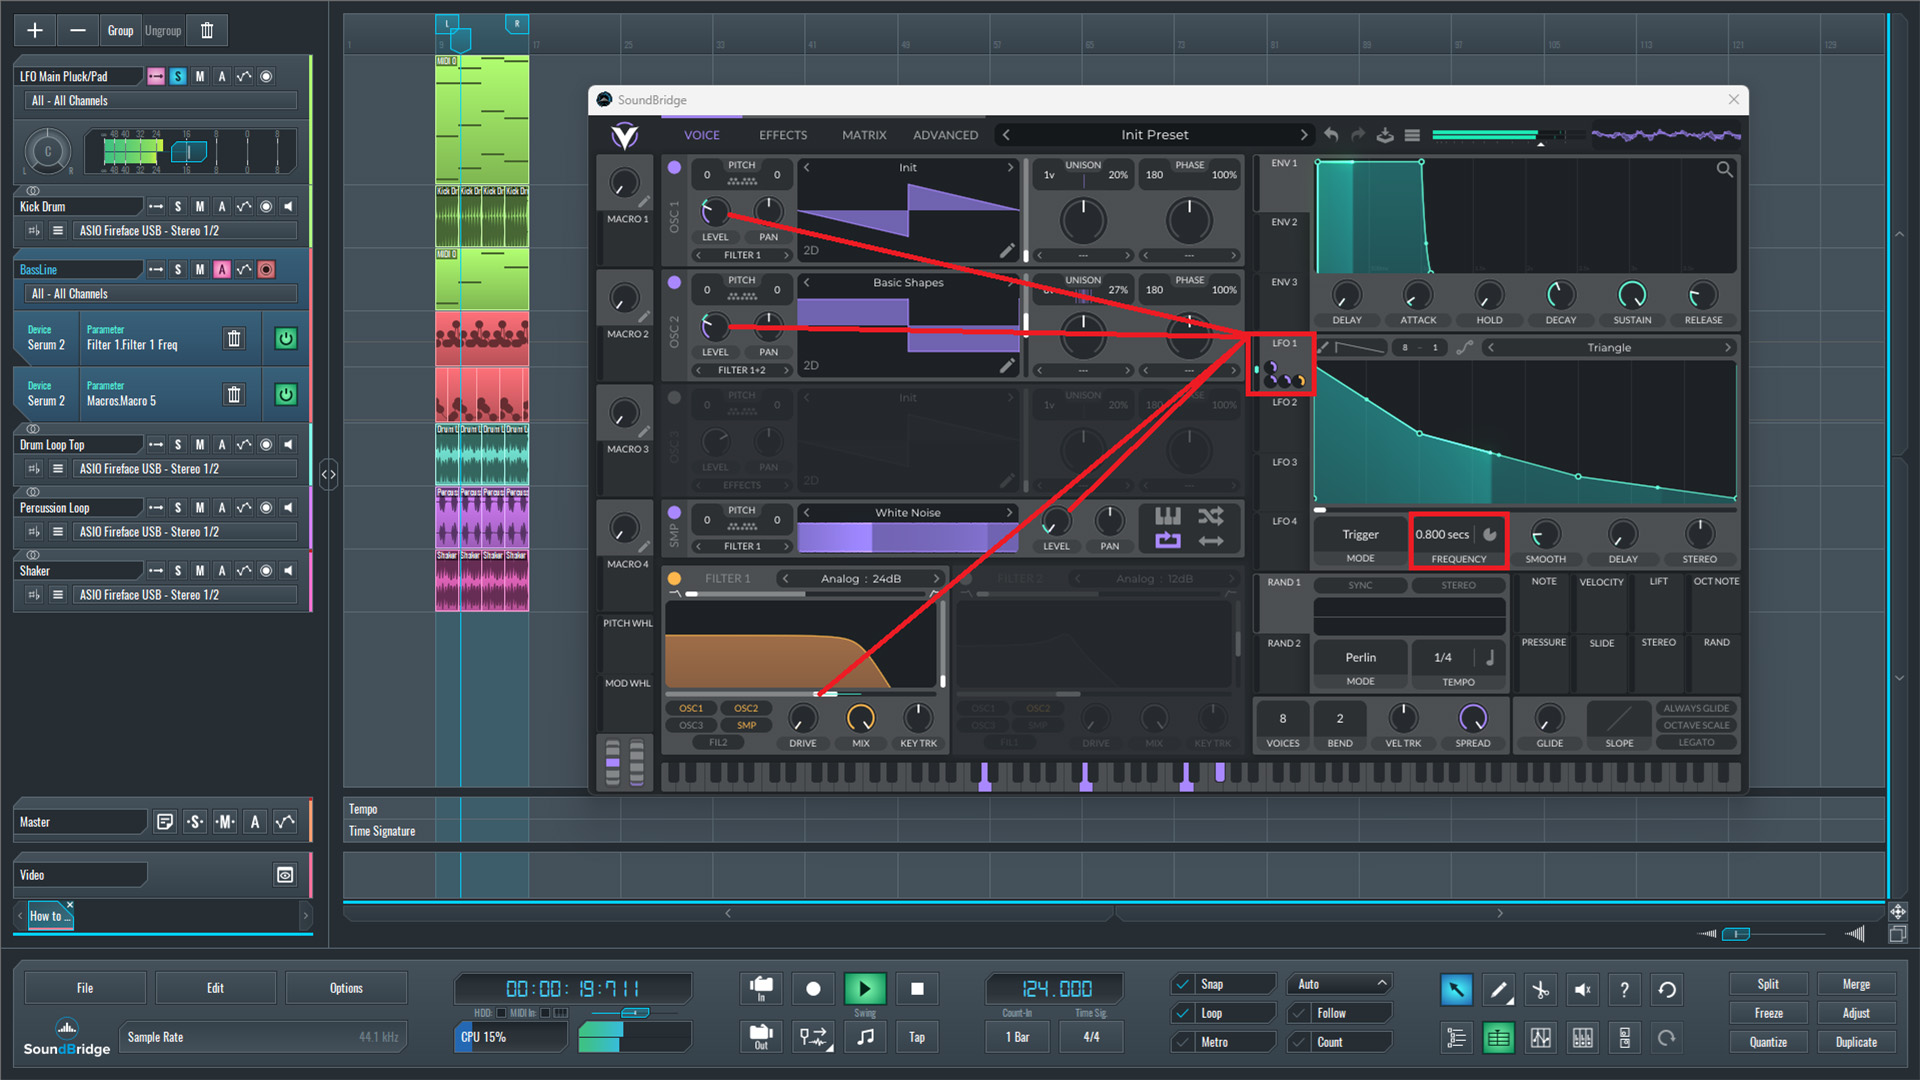Screen dimensions: 1920x1080
Task: Toggle the Loop checkbox
Action: pyautogui.click(x=1183, y=1013)
